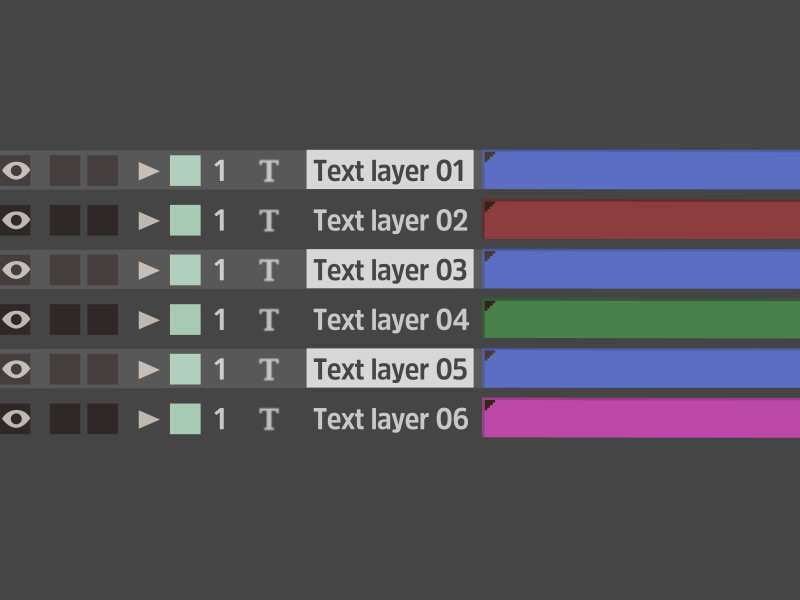Click the text type icon of Text layer 03
Screen dimensions: 800x600
[x=268, y=270]
